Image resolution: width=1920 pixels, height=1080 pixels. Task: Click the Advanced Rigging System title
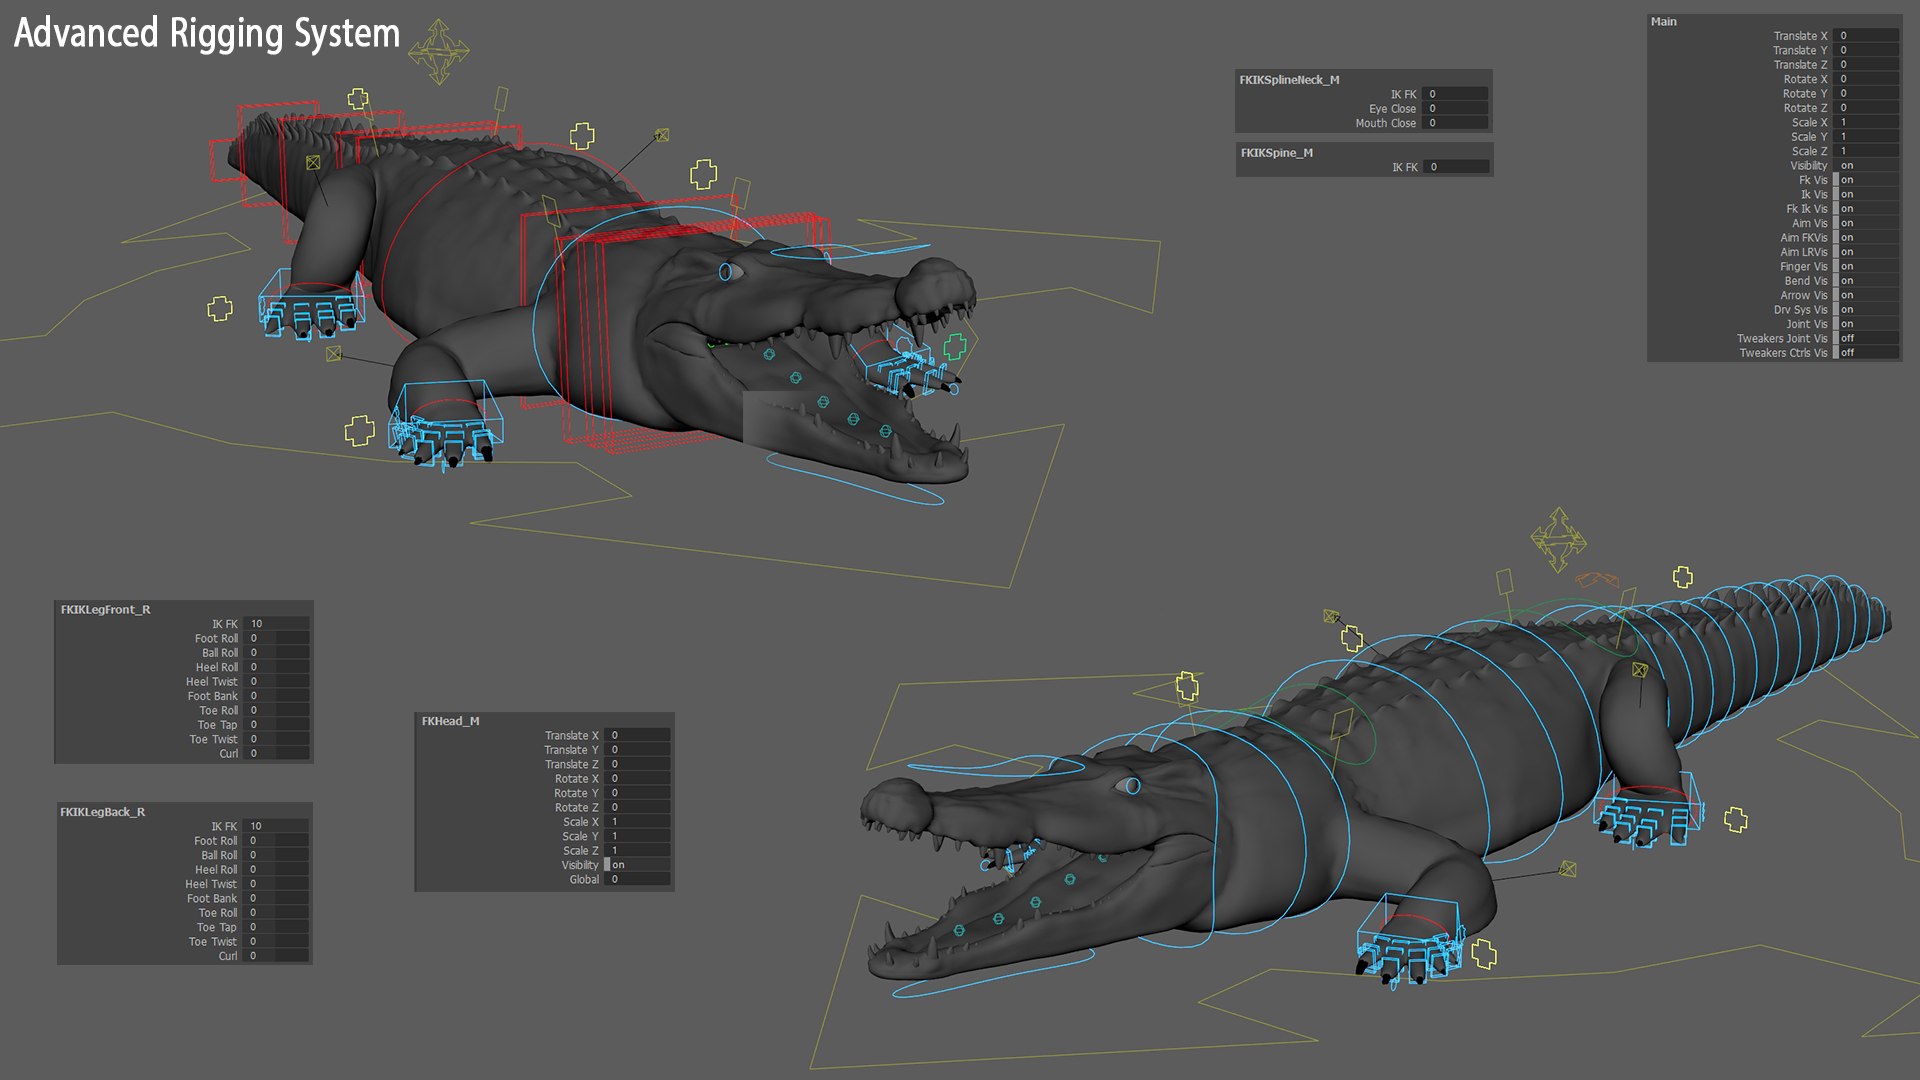coord(207,33)
